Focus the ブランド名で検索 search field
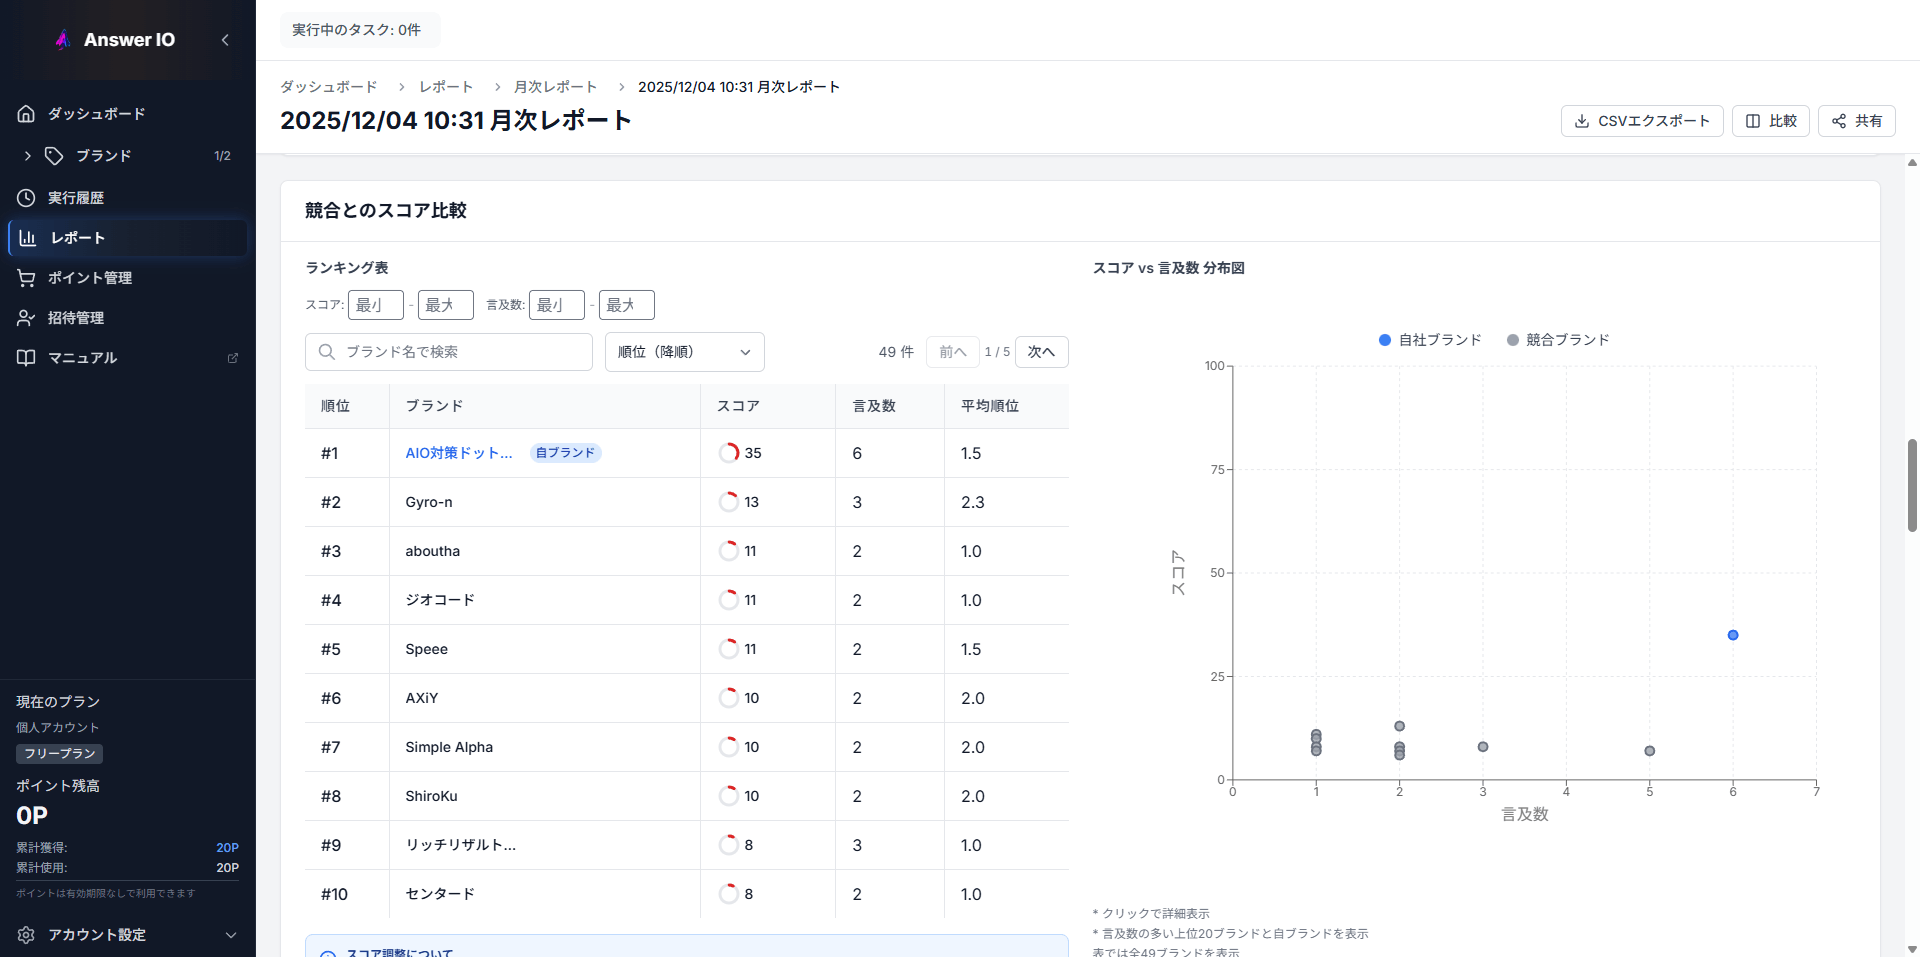The width and height of the screenshot is (1920, 957). [x=460, y=352]
